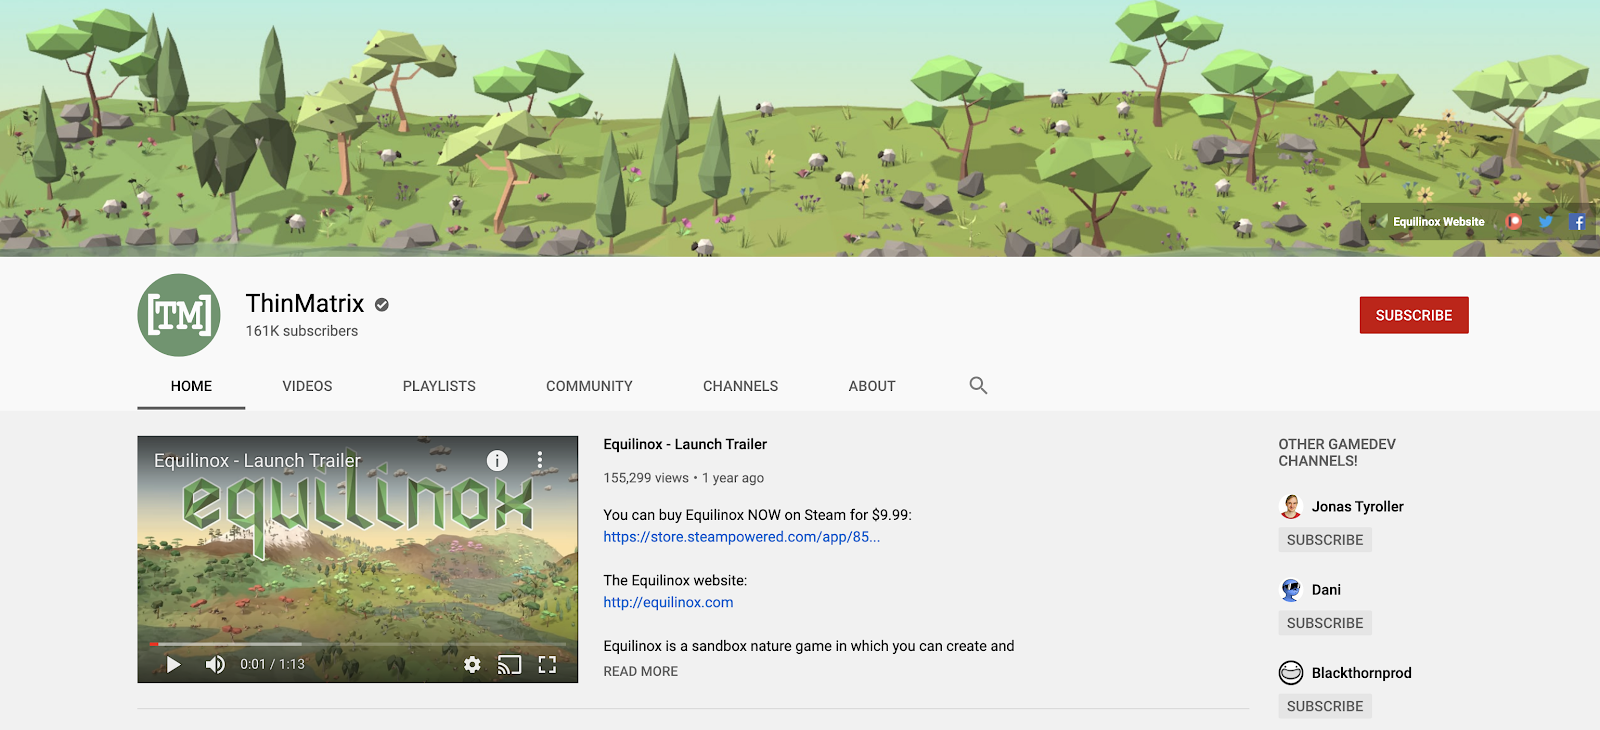
Task: View the About tab
Action: click(872, 386)
